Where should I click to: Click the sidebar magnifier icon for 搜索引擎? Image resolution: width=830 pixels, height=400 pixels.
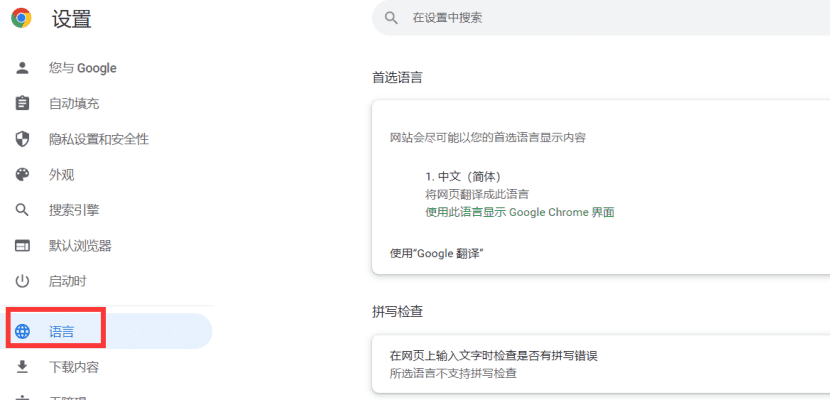(22, 210)
